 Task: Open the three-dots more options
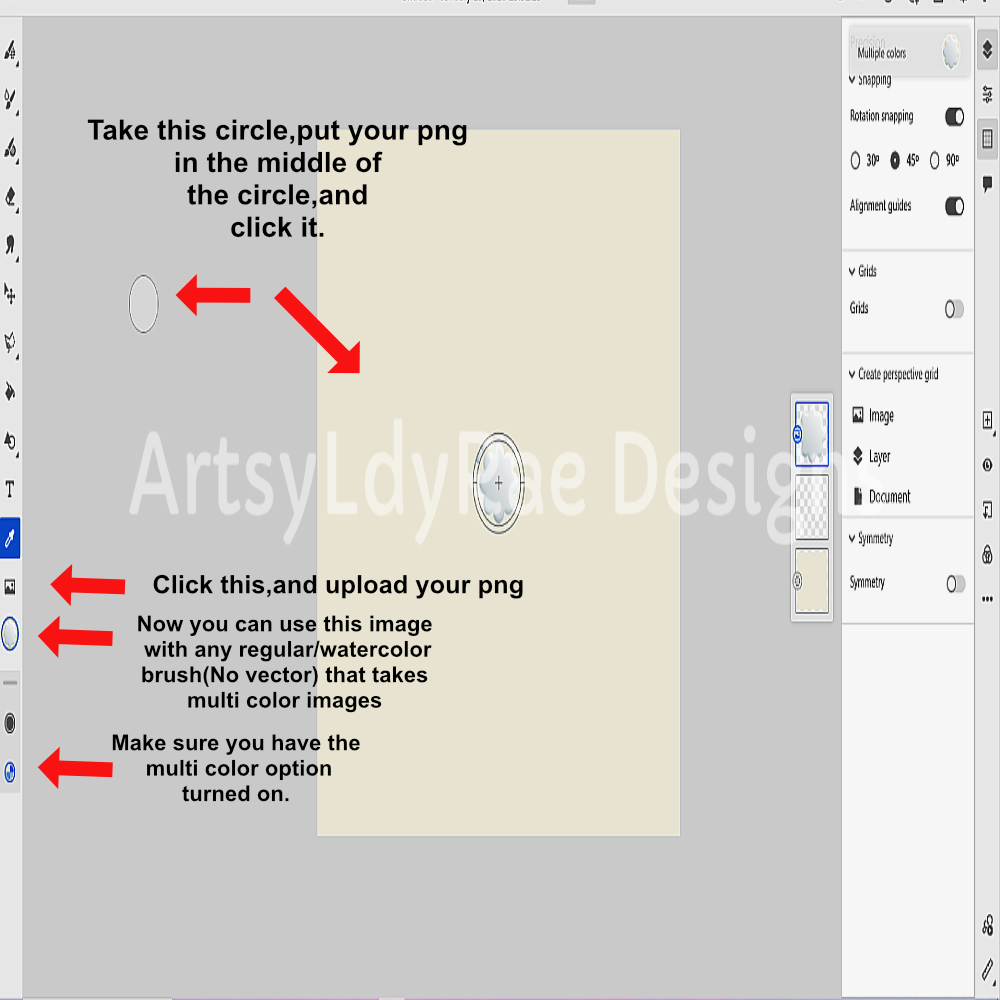987,599
